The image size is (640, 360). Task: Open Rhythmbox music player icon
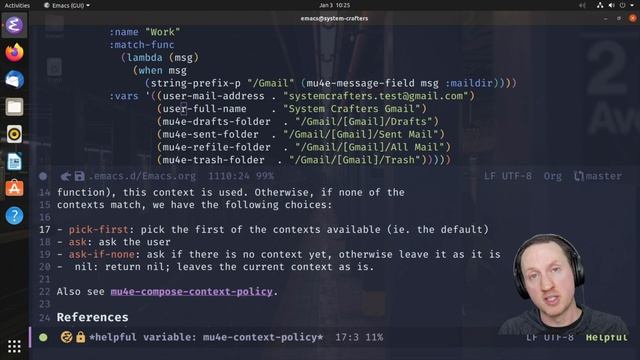coord(14,134)
